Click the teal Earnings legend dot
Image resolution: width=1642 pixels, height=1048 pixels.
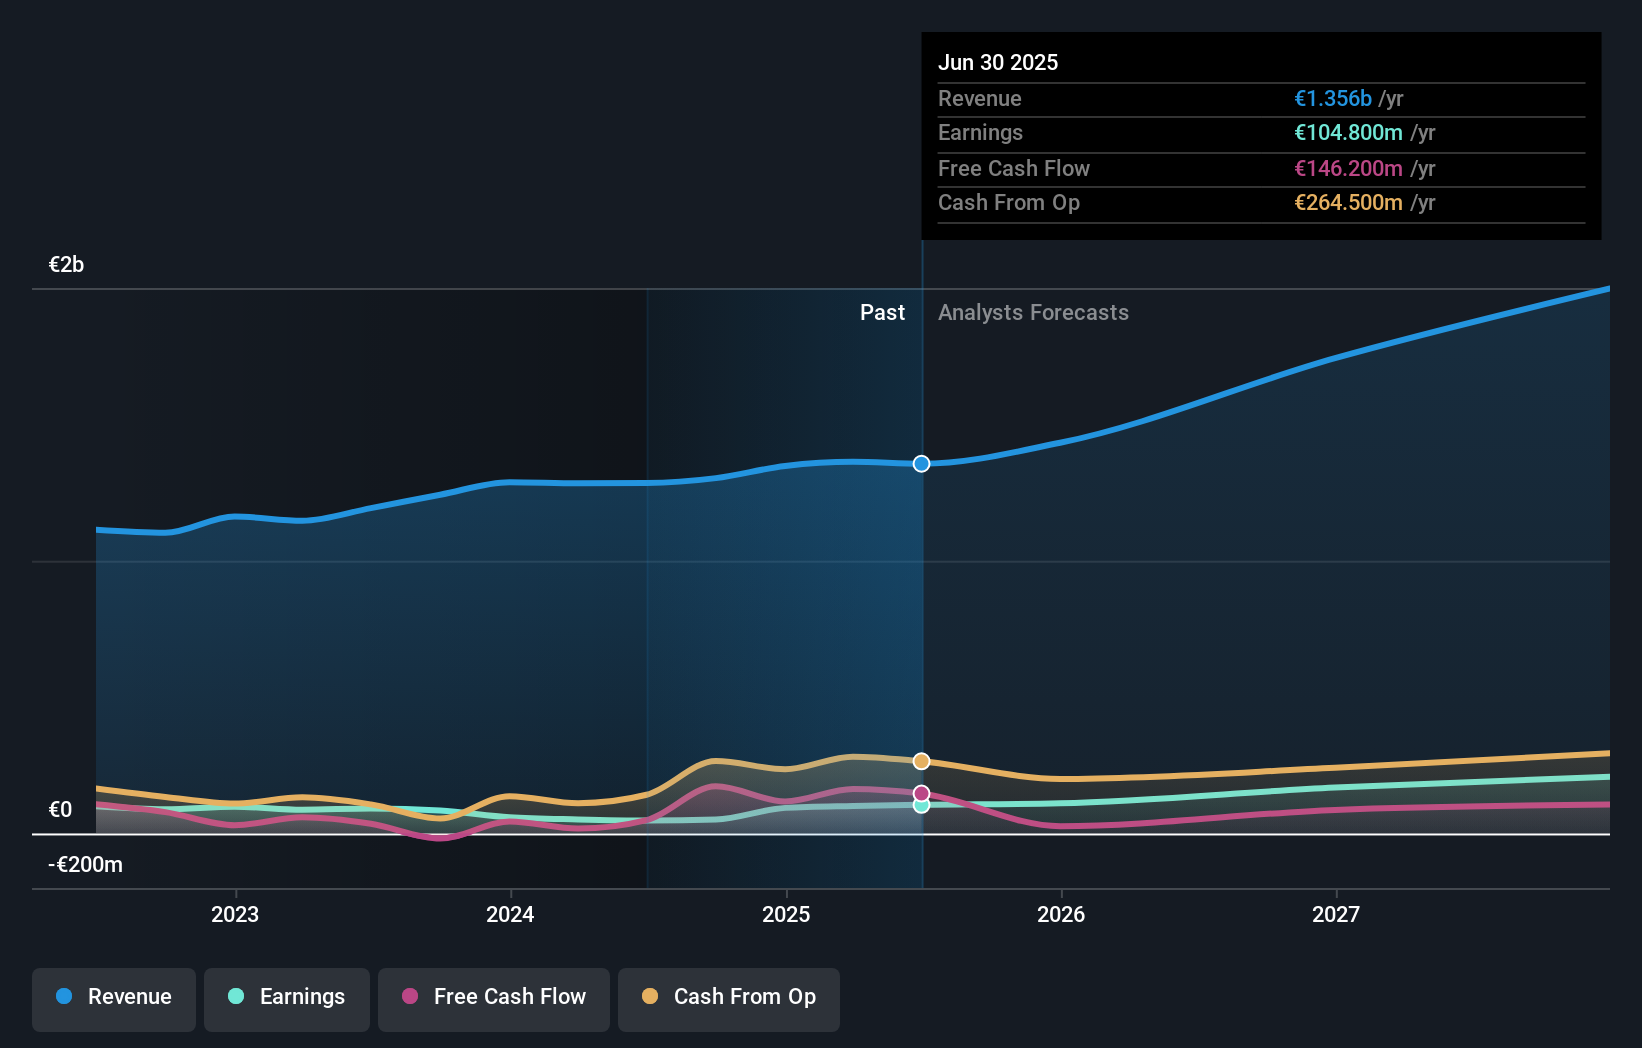(234, 997)
